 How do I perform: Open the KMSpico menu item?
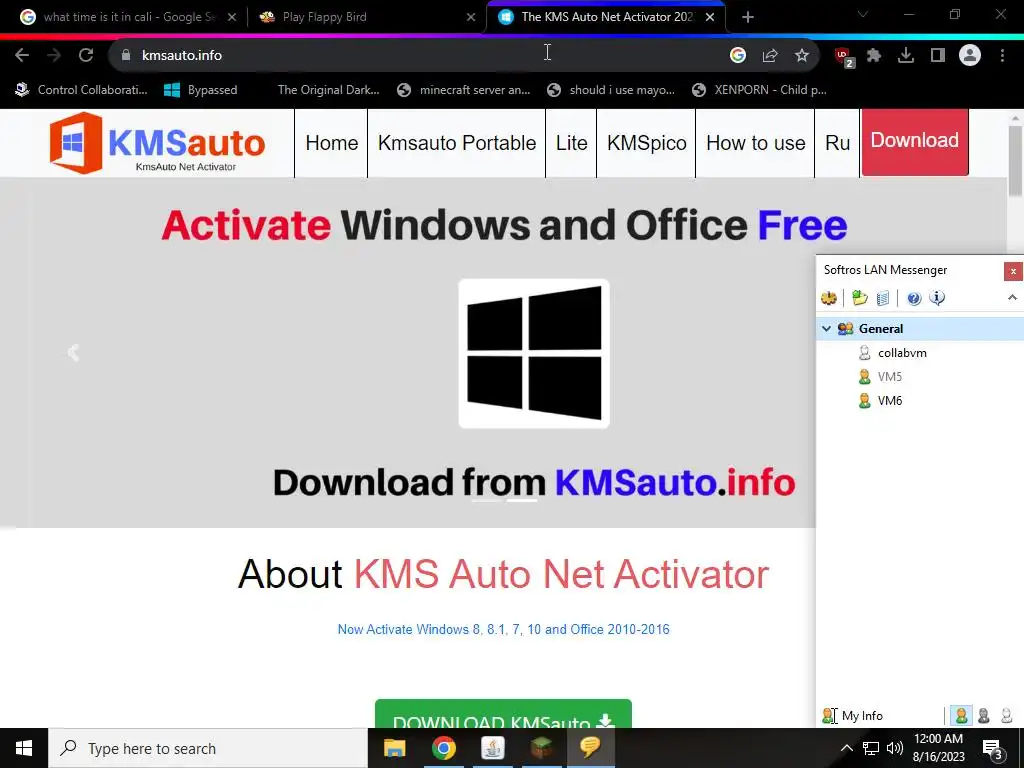pyautogui.click(x=647, y=143)
